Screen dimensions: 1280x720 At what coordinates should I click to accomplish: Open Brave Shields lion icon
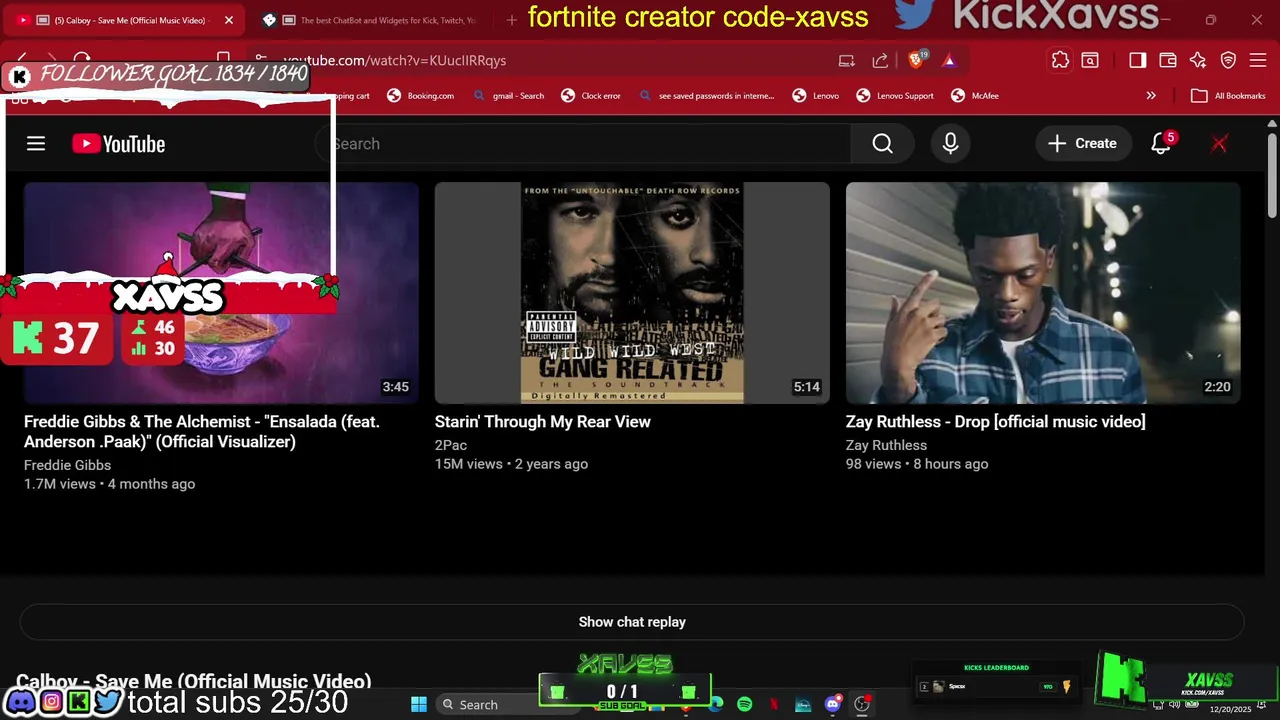point(916,60)
